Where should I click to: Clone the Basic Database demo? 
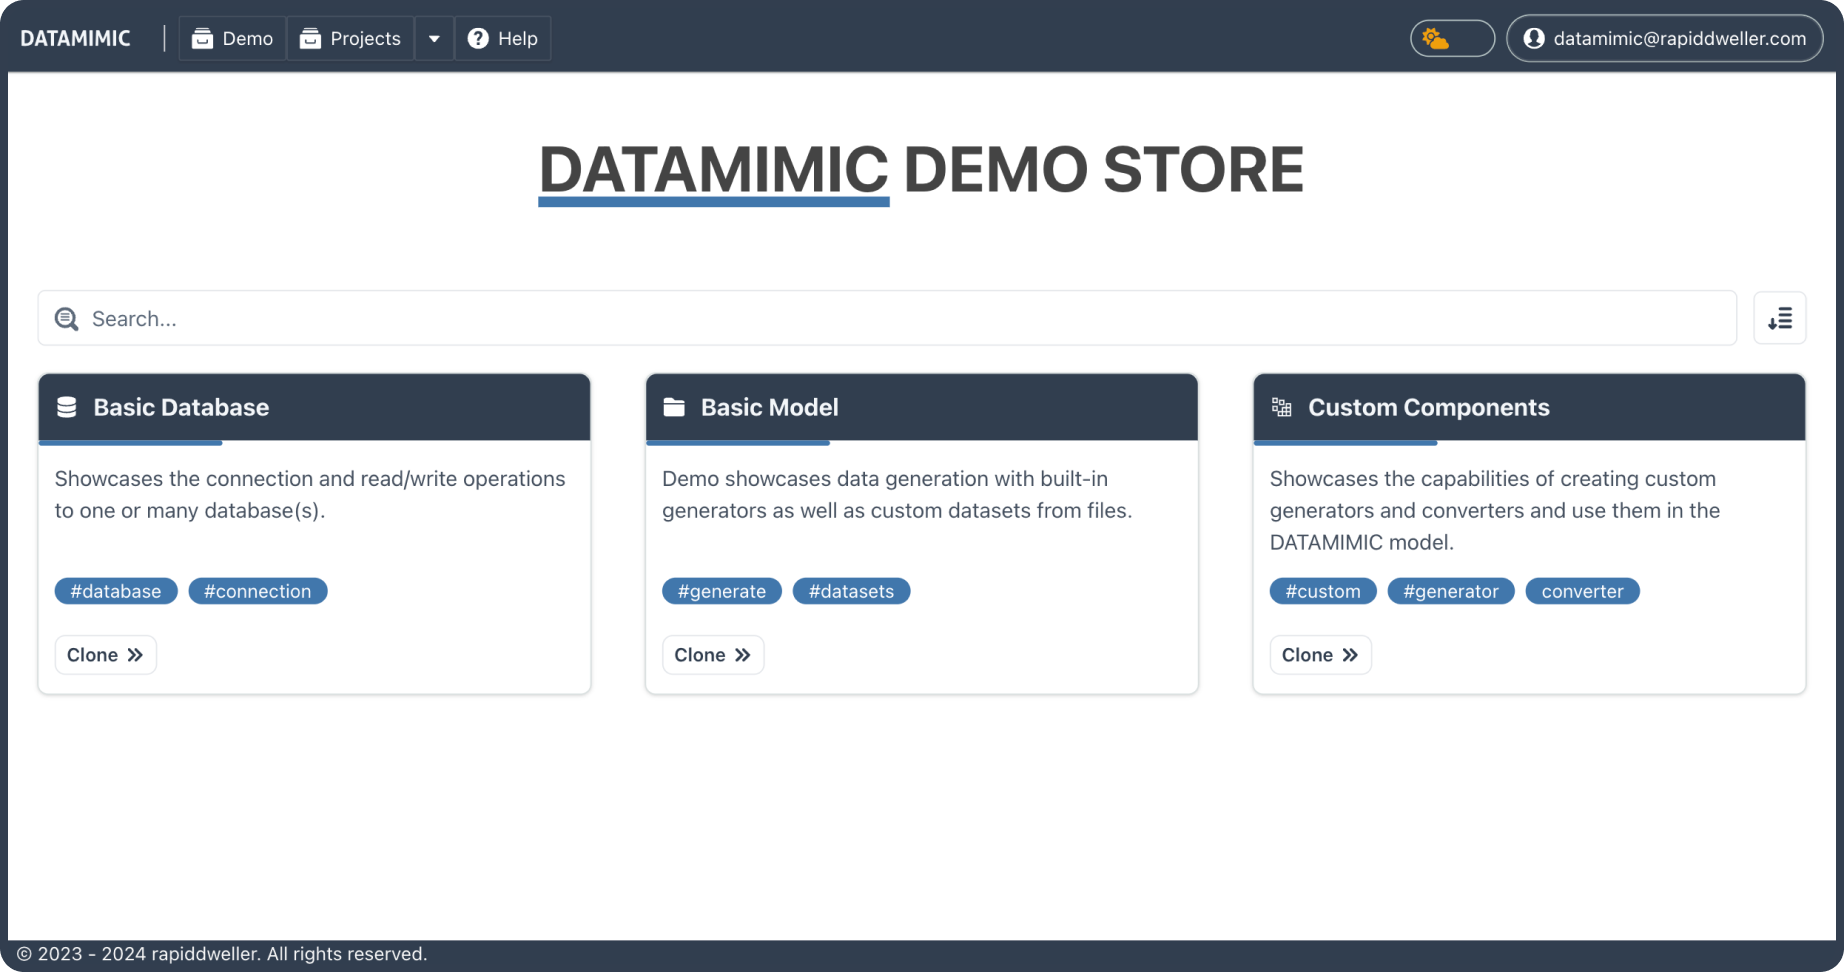point(105,655)
